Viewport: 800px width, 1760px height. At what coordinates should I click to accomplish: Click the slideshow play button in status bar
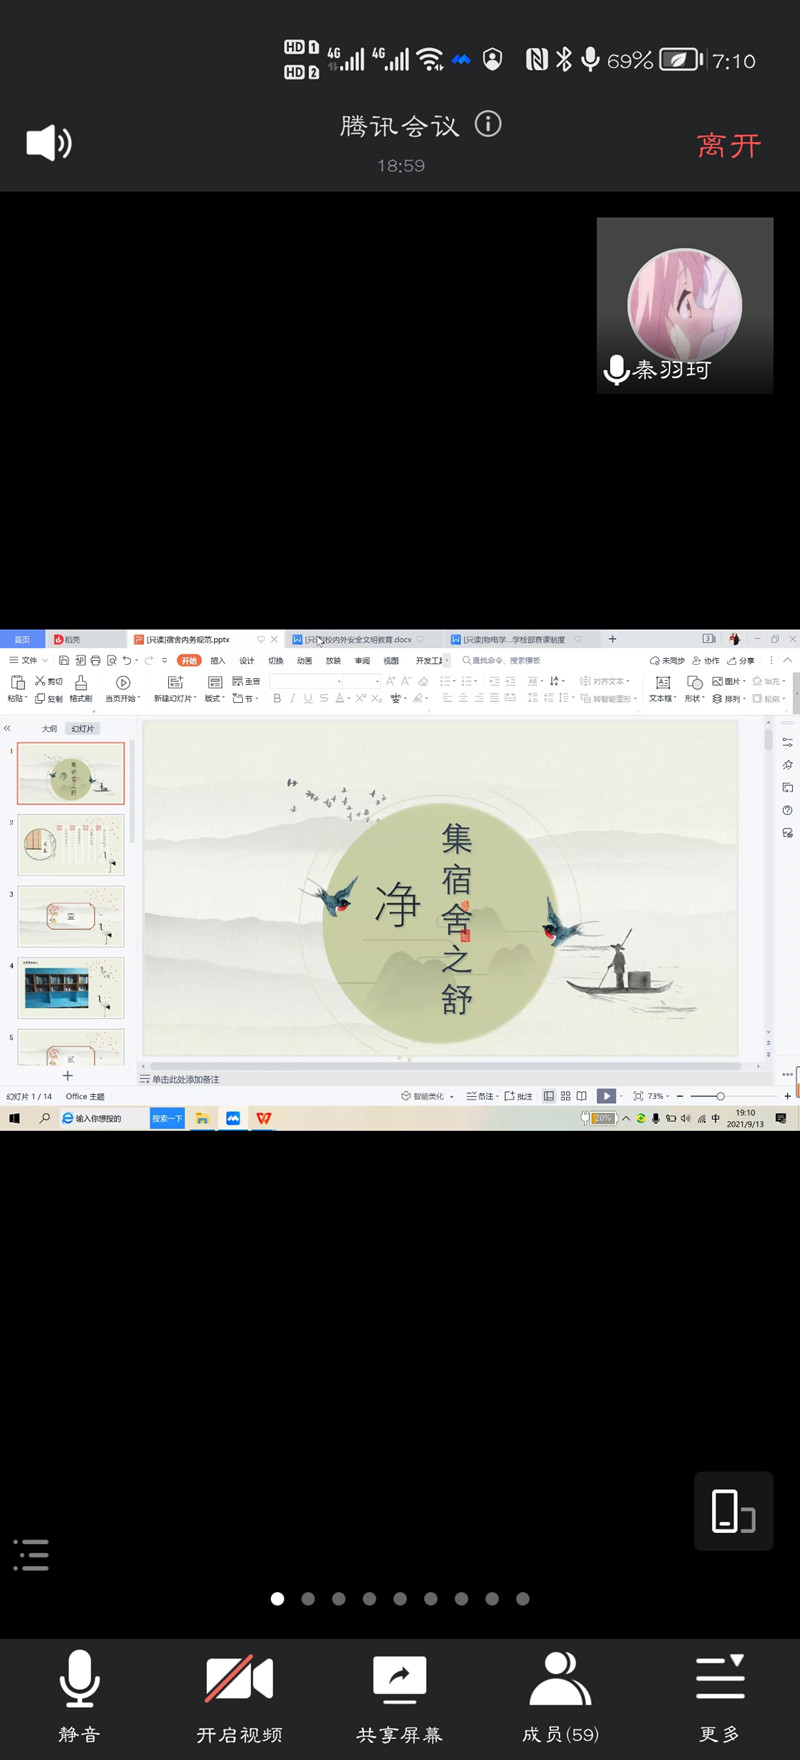point(606,1096)
